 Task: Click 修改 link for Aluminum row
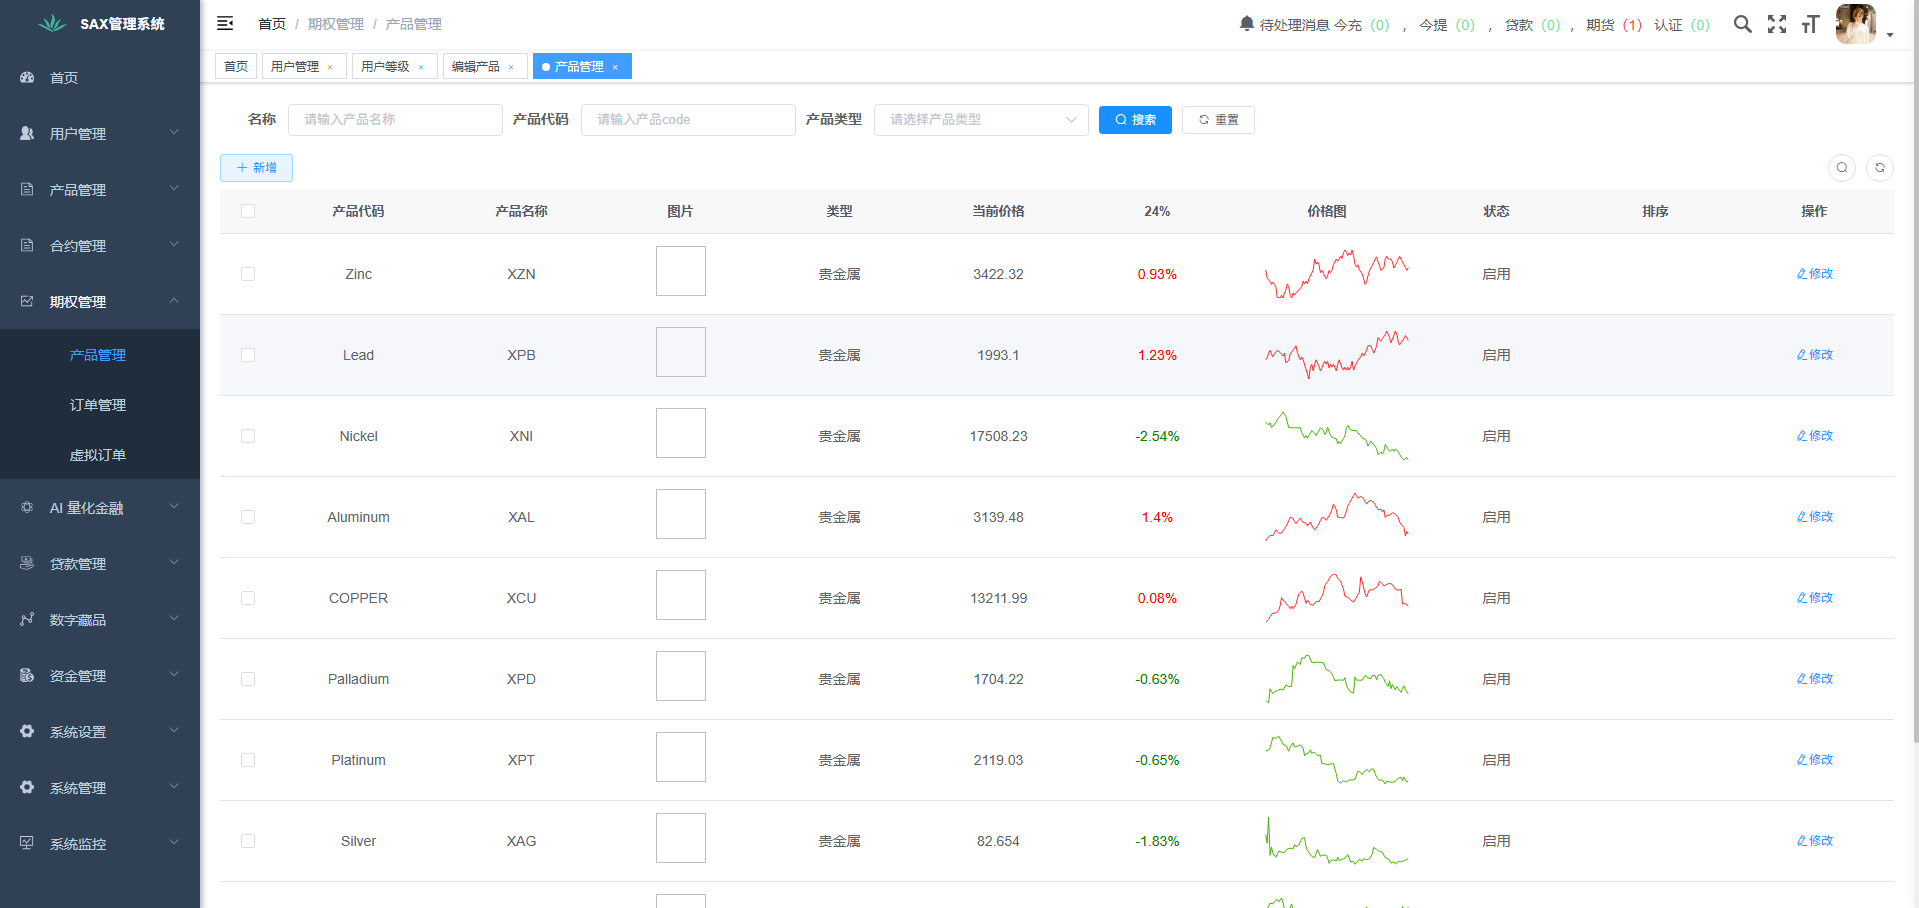point(1814,517)
